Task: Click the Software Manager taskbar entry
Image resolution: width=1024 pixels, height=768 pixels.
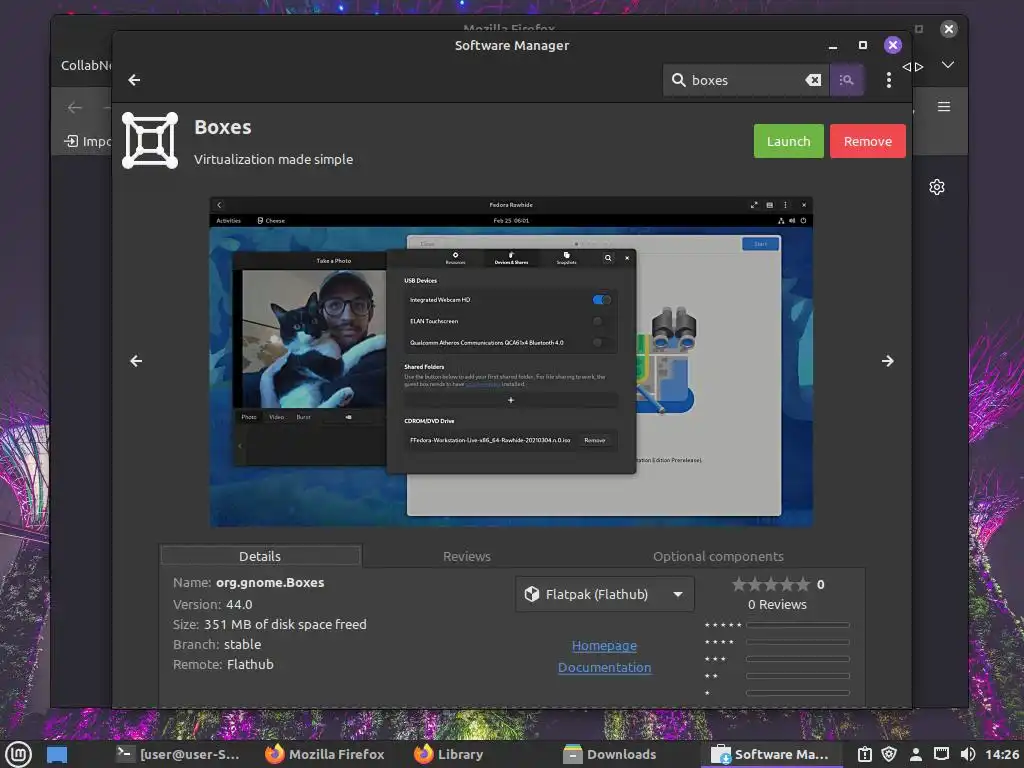Action: (769, 754)
